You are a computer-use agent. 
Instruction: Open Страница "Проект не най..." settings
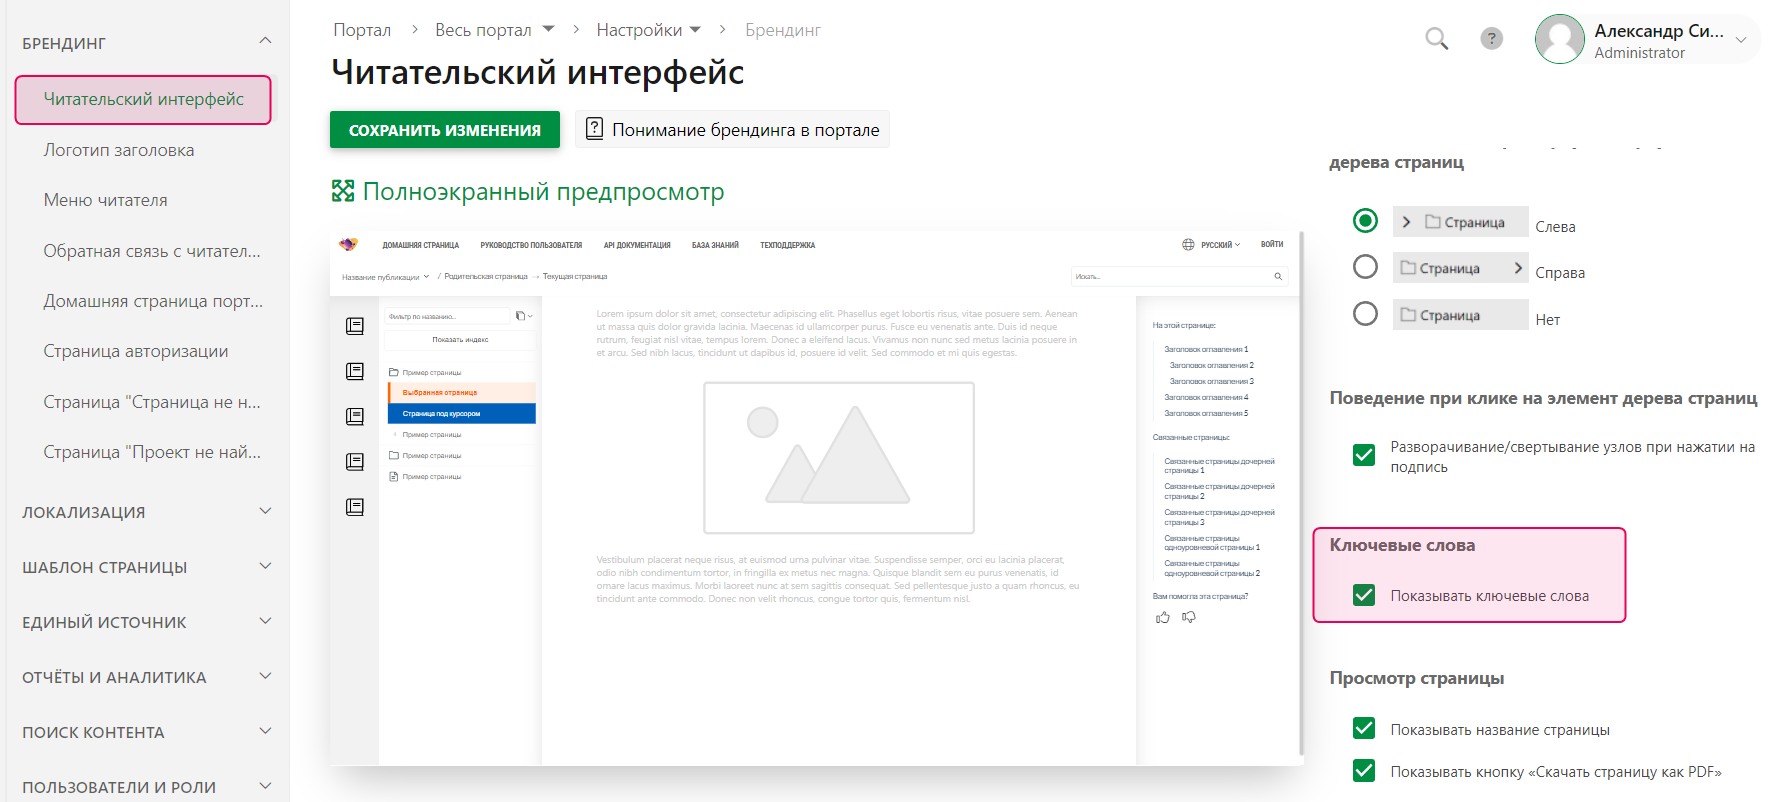(152, 452)
